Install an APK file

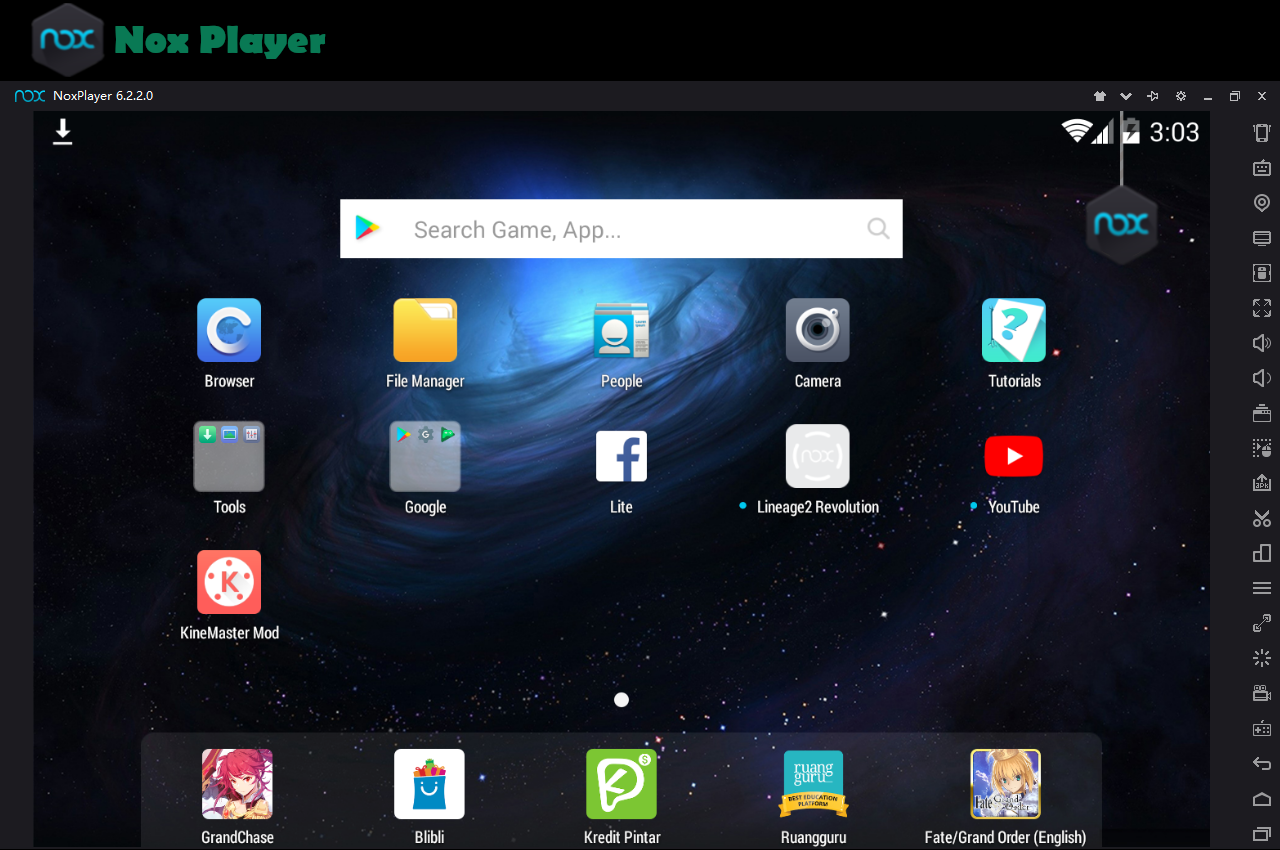[x=1262, y=483]
